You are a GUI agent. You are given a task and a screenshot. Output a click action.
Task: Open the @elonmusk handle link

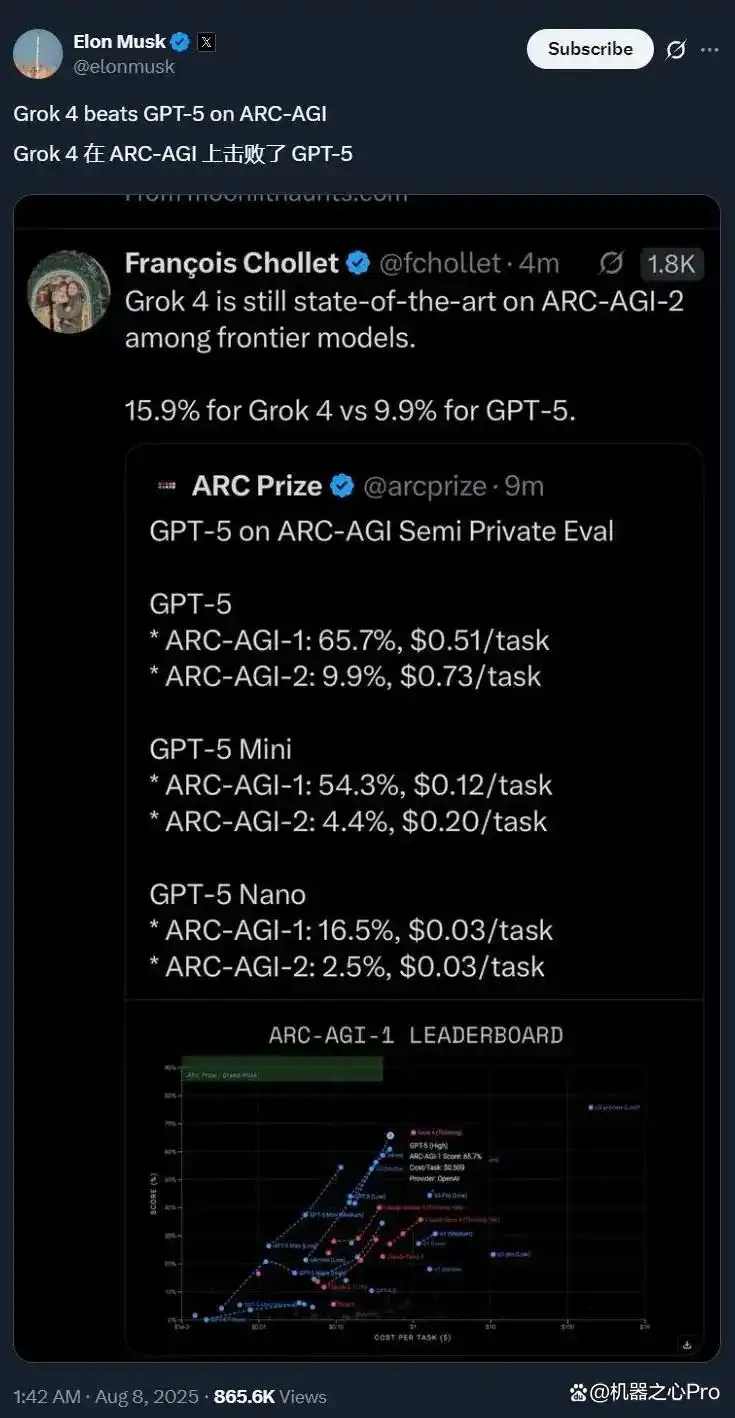click(x=124, y=67)
